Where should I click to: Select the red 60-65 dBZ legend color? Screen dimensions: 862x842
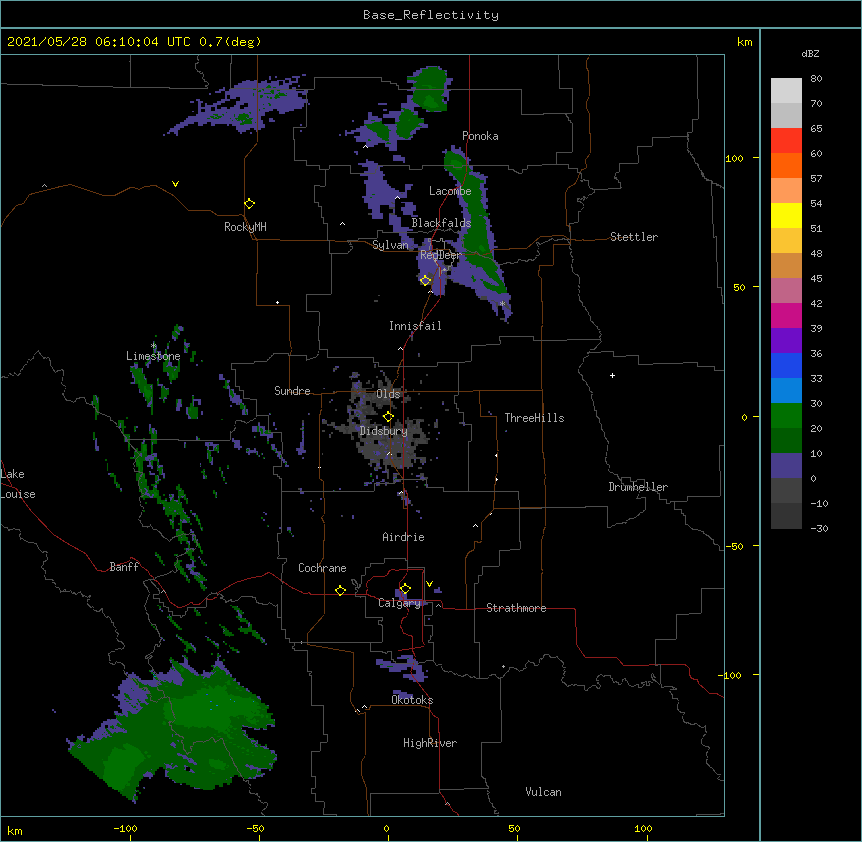(786, 141)
